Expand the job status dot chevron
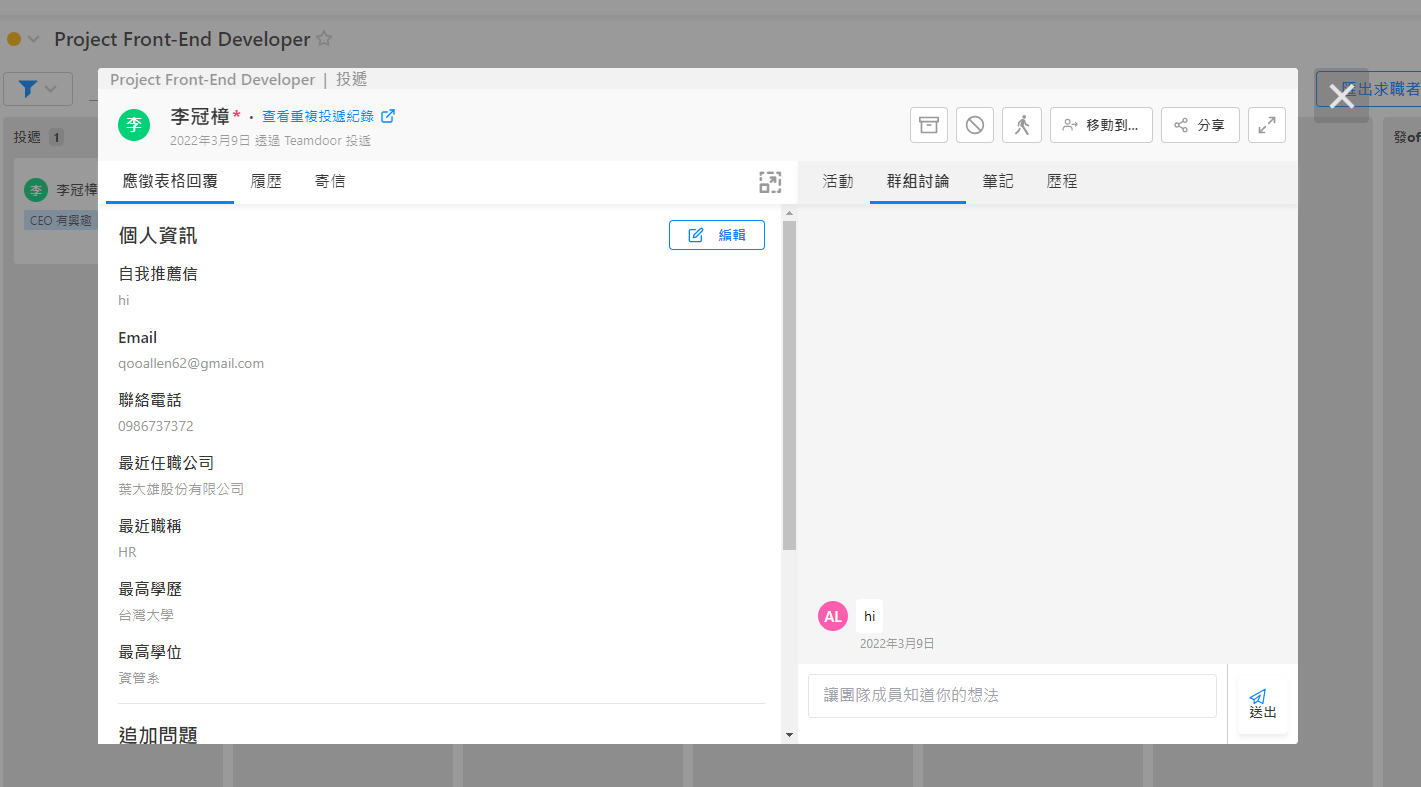 pyautogui.click(x=33, y=39)
